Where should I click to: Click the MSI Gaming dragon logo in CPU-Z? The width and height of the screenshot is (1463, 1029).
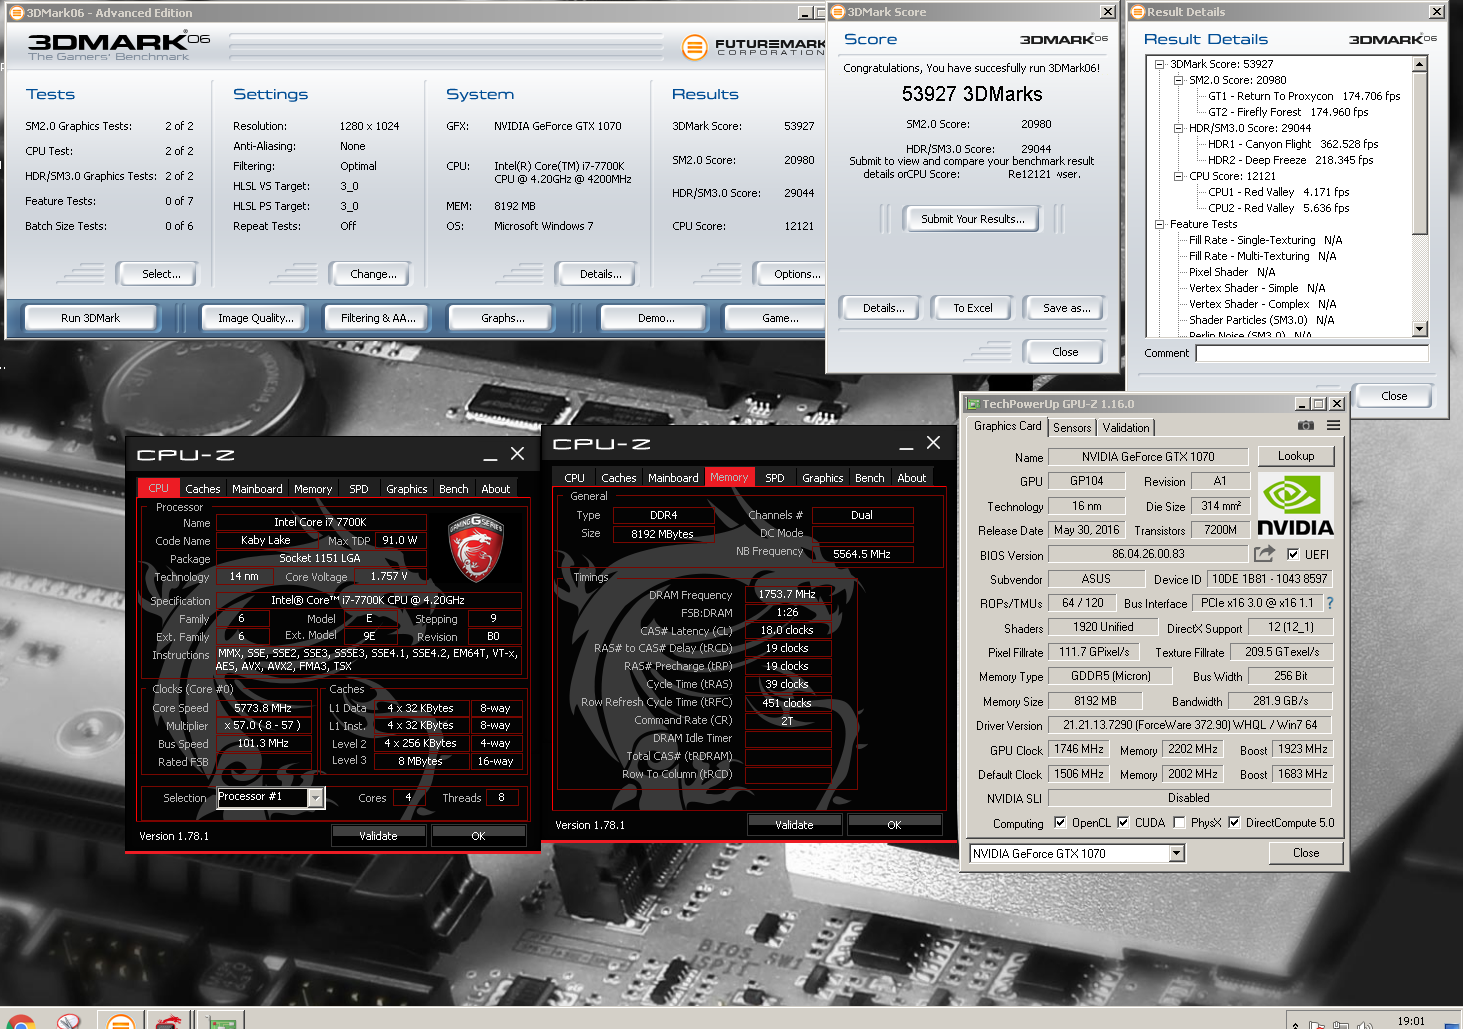(x=476, y=546)
